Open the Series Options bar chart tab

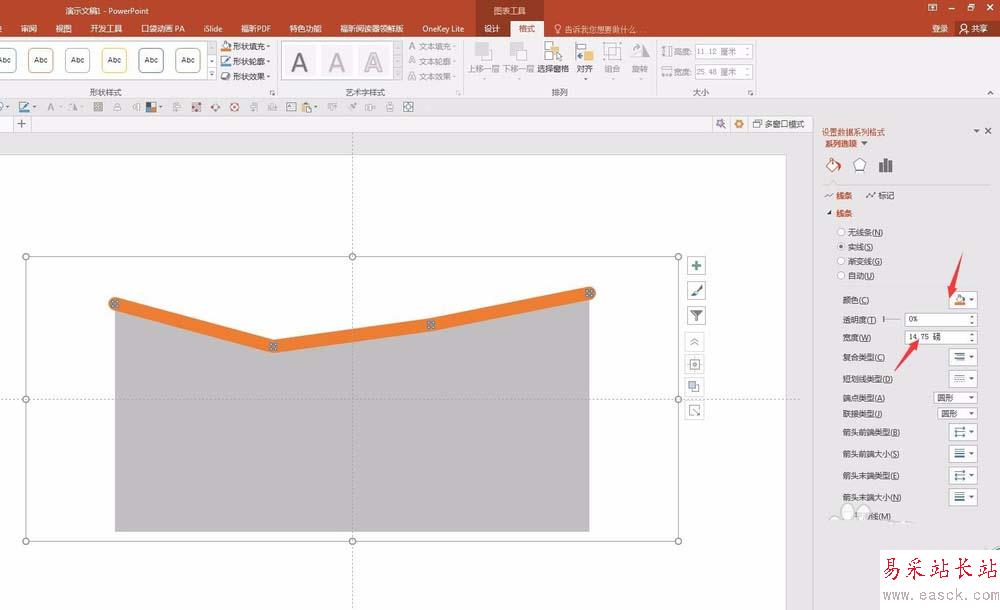coord(885,165)
